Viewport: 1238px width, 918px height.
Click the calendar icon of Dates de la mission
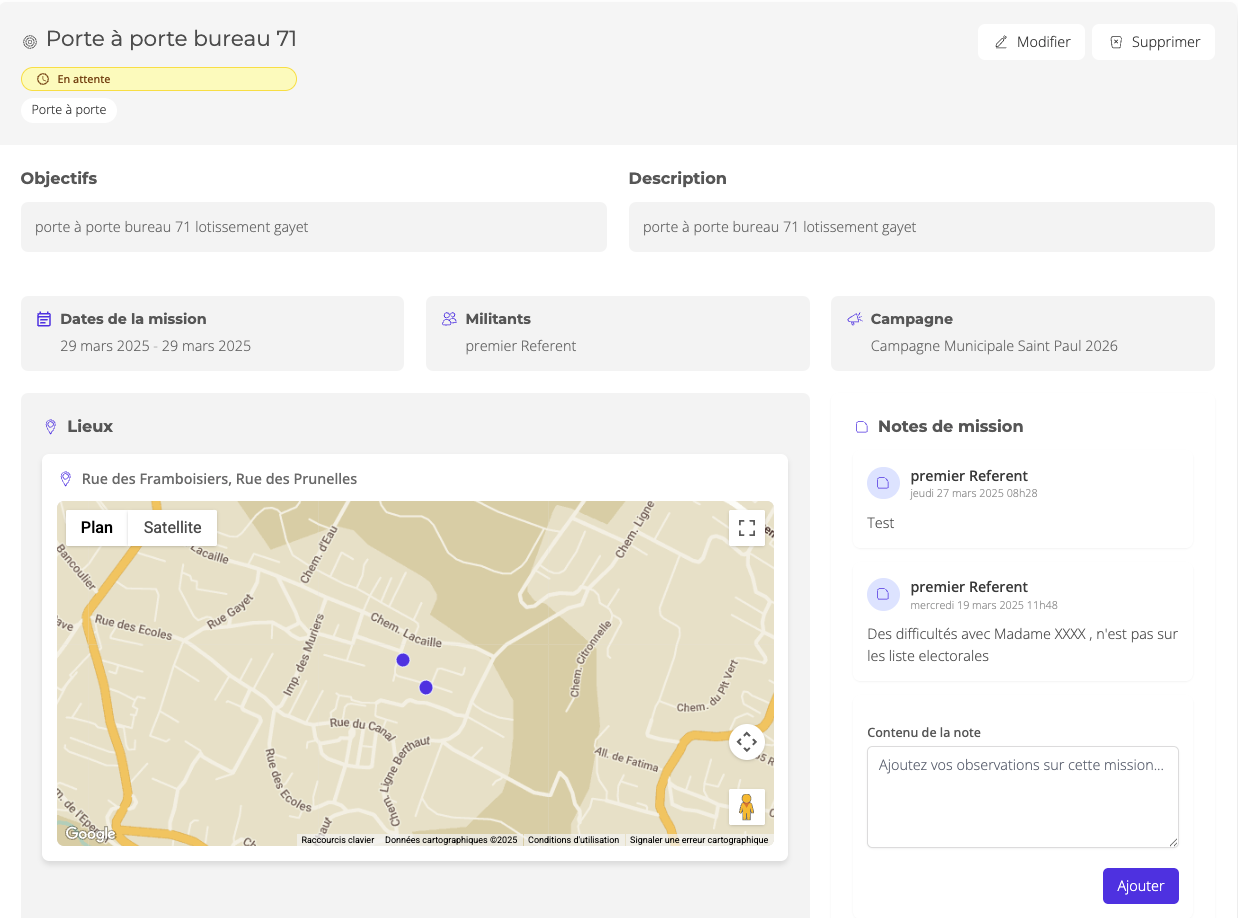44,319
